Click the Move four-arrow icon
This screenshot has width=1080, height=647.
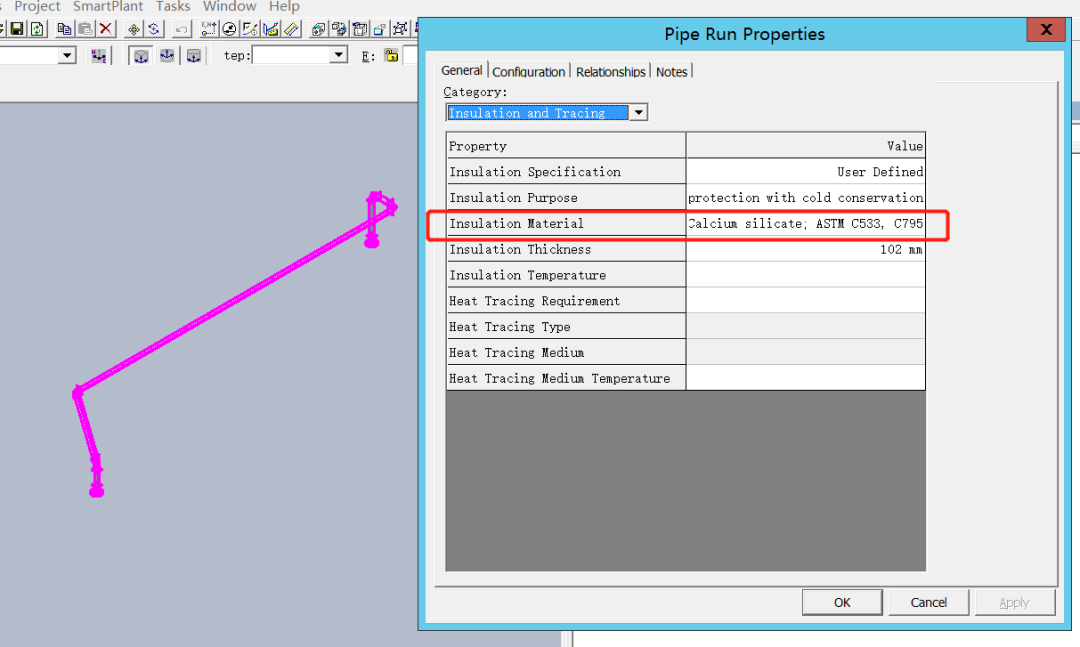134,29
